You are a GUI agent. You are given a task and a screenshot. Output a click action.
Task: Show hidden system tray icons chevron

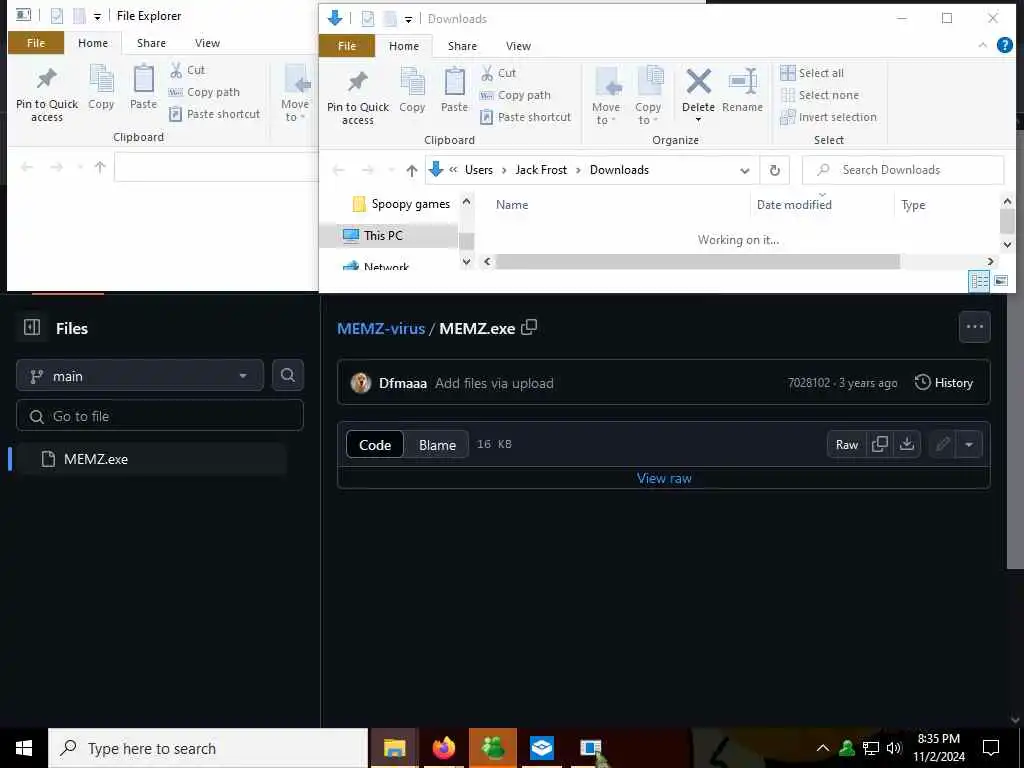823,748
